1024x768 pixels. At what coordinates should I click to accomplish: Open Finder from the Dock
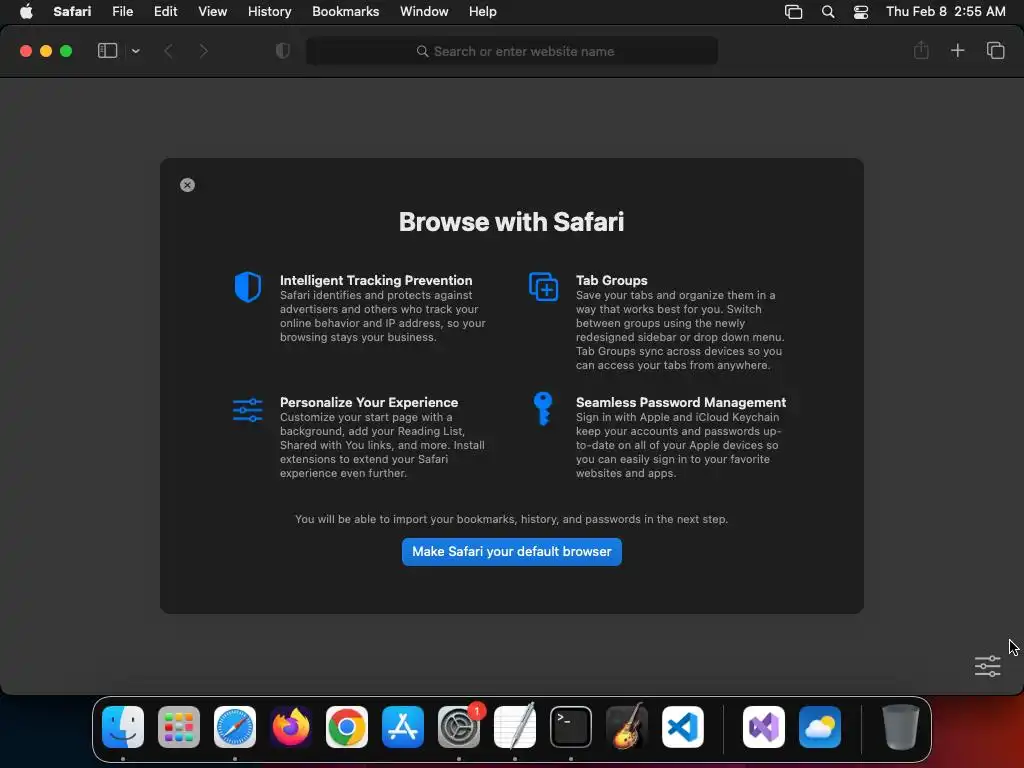(x=123, y=727)
